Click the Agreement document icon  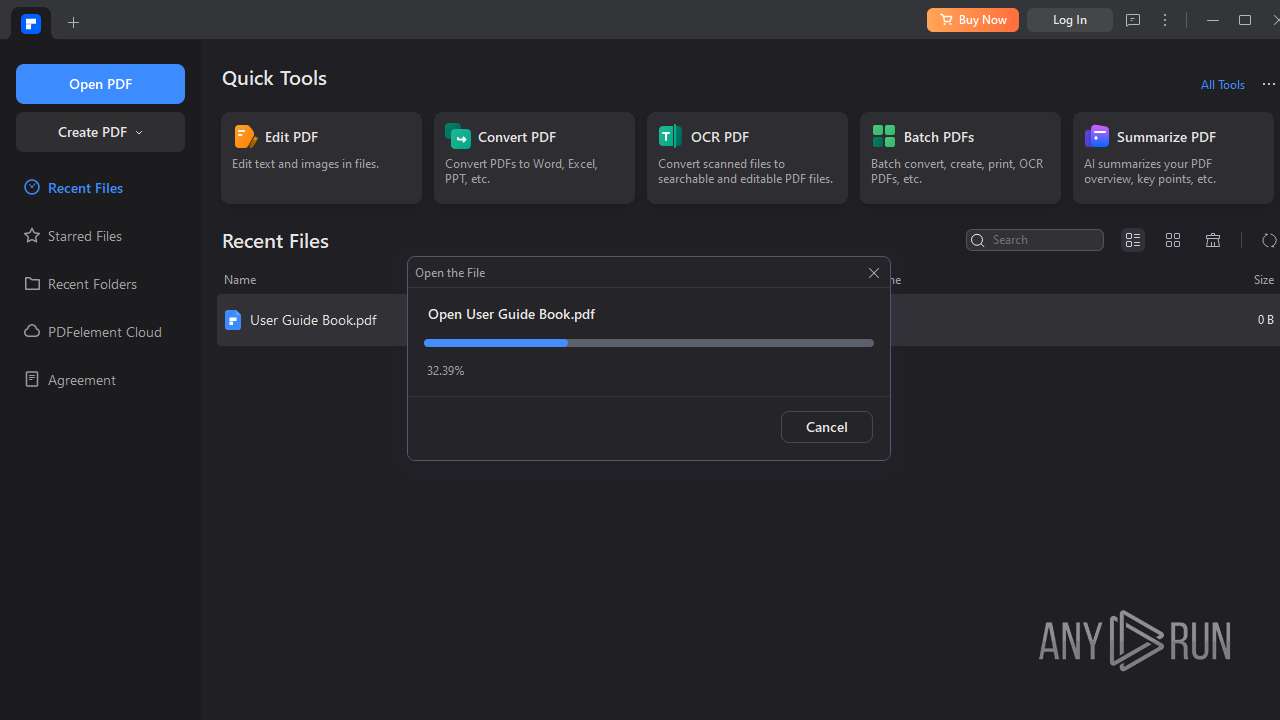(x=32, y=380)
